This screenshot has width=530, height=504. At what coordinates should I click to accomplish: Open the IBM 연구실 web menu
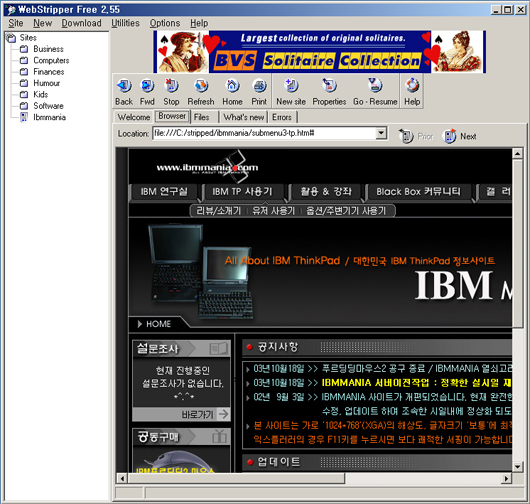tap(164, 192)
